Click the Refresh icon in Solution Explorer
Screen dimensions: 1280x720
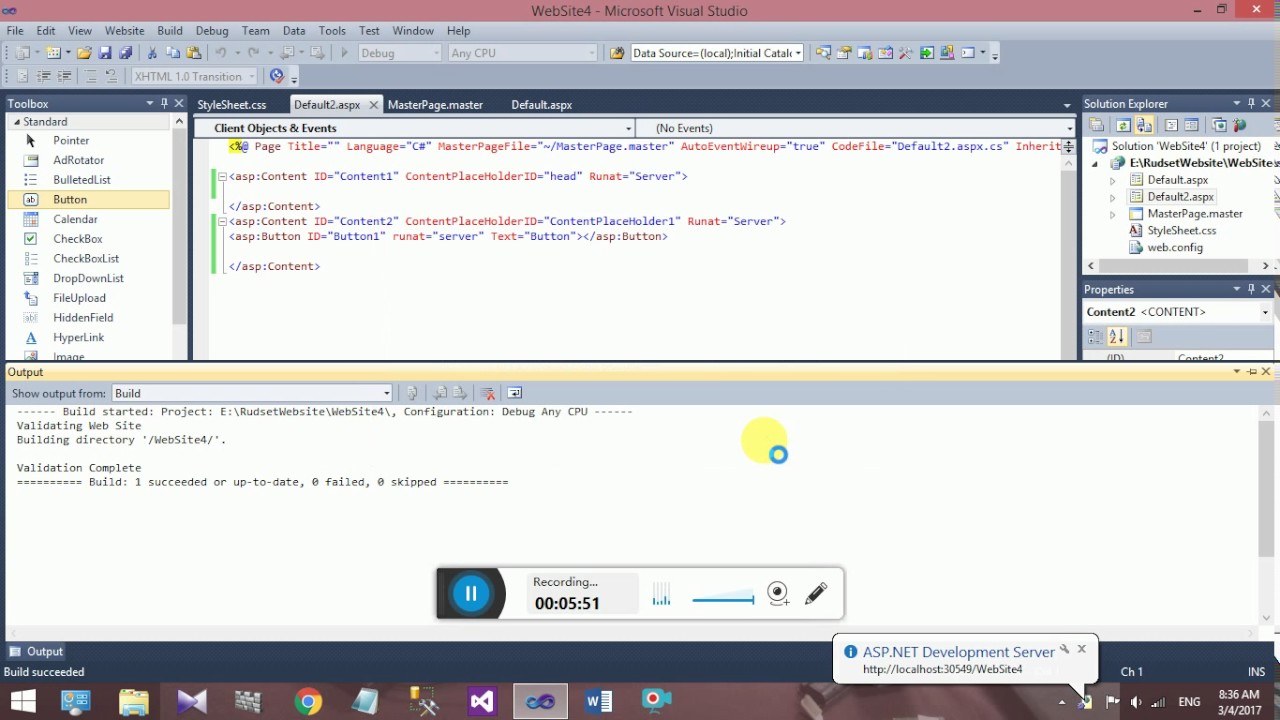click(1123, 126)
